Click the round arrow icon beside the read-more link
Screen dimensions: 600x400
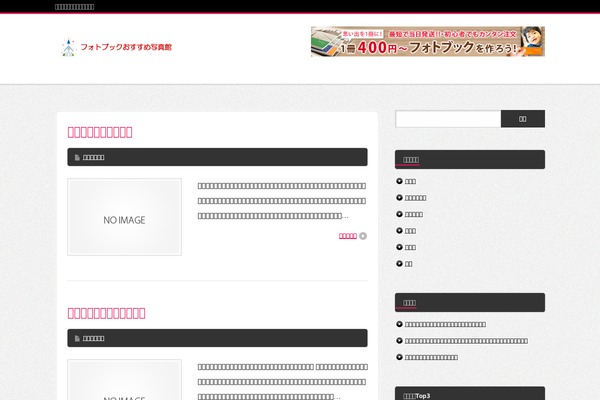[x=363, y=236]
